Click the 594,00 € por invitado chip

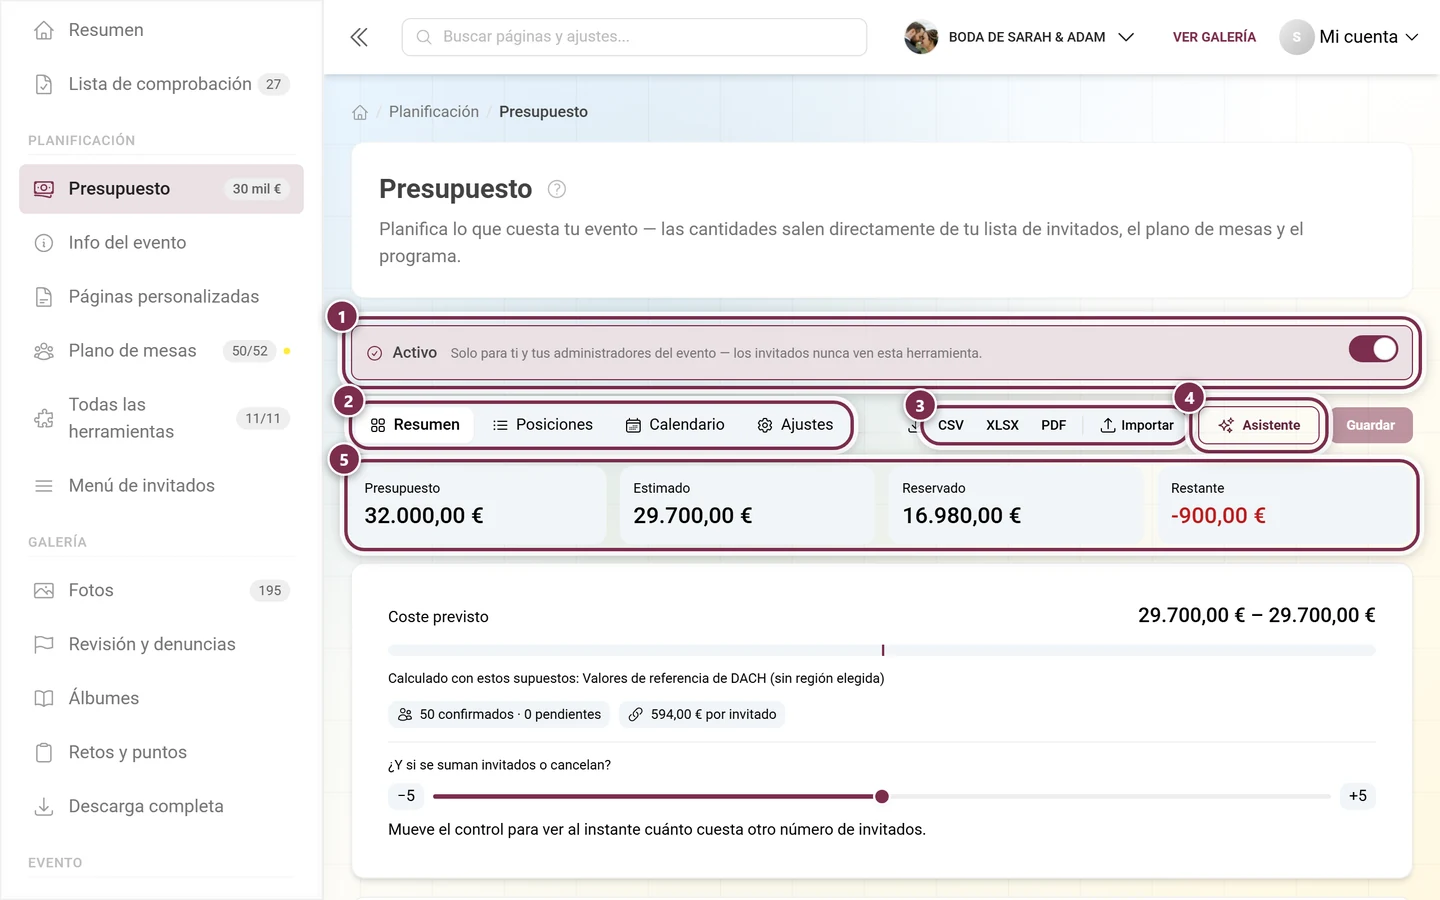702,714
